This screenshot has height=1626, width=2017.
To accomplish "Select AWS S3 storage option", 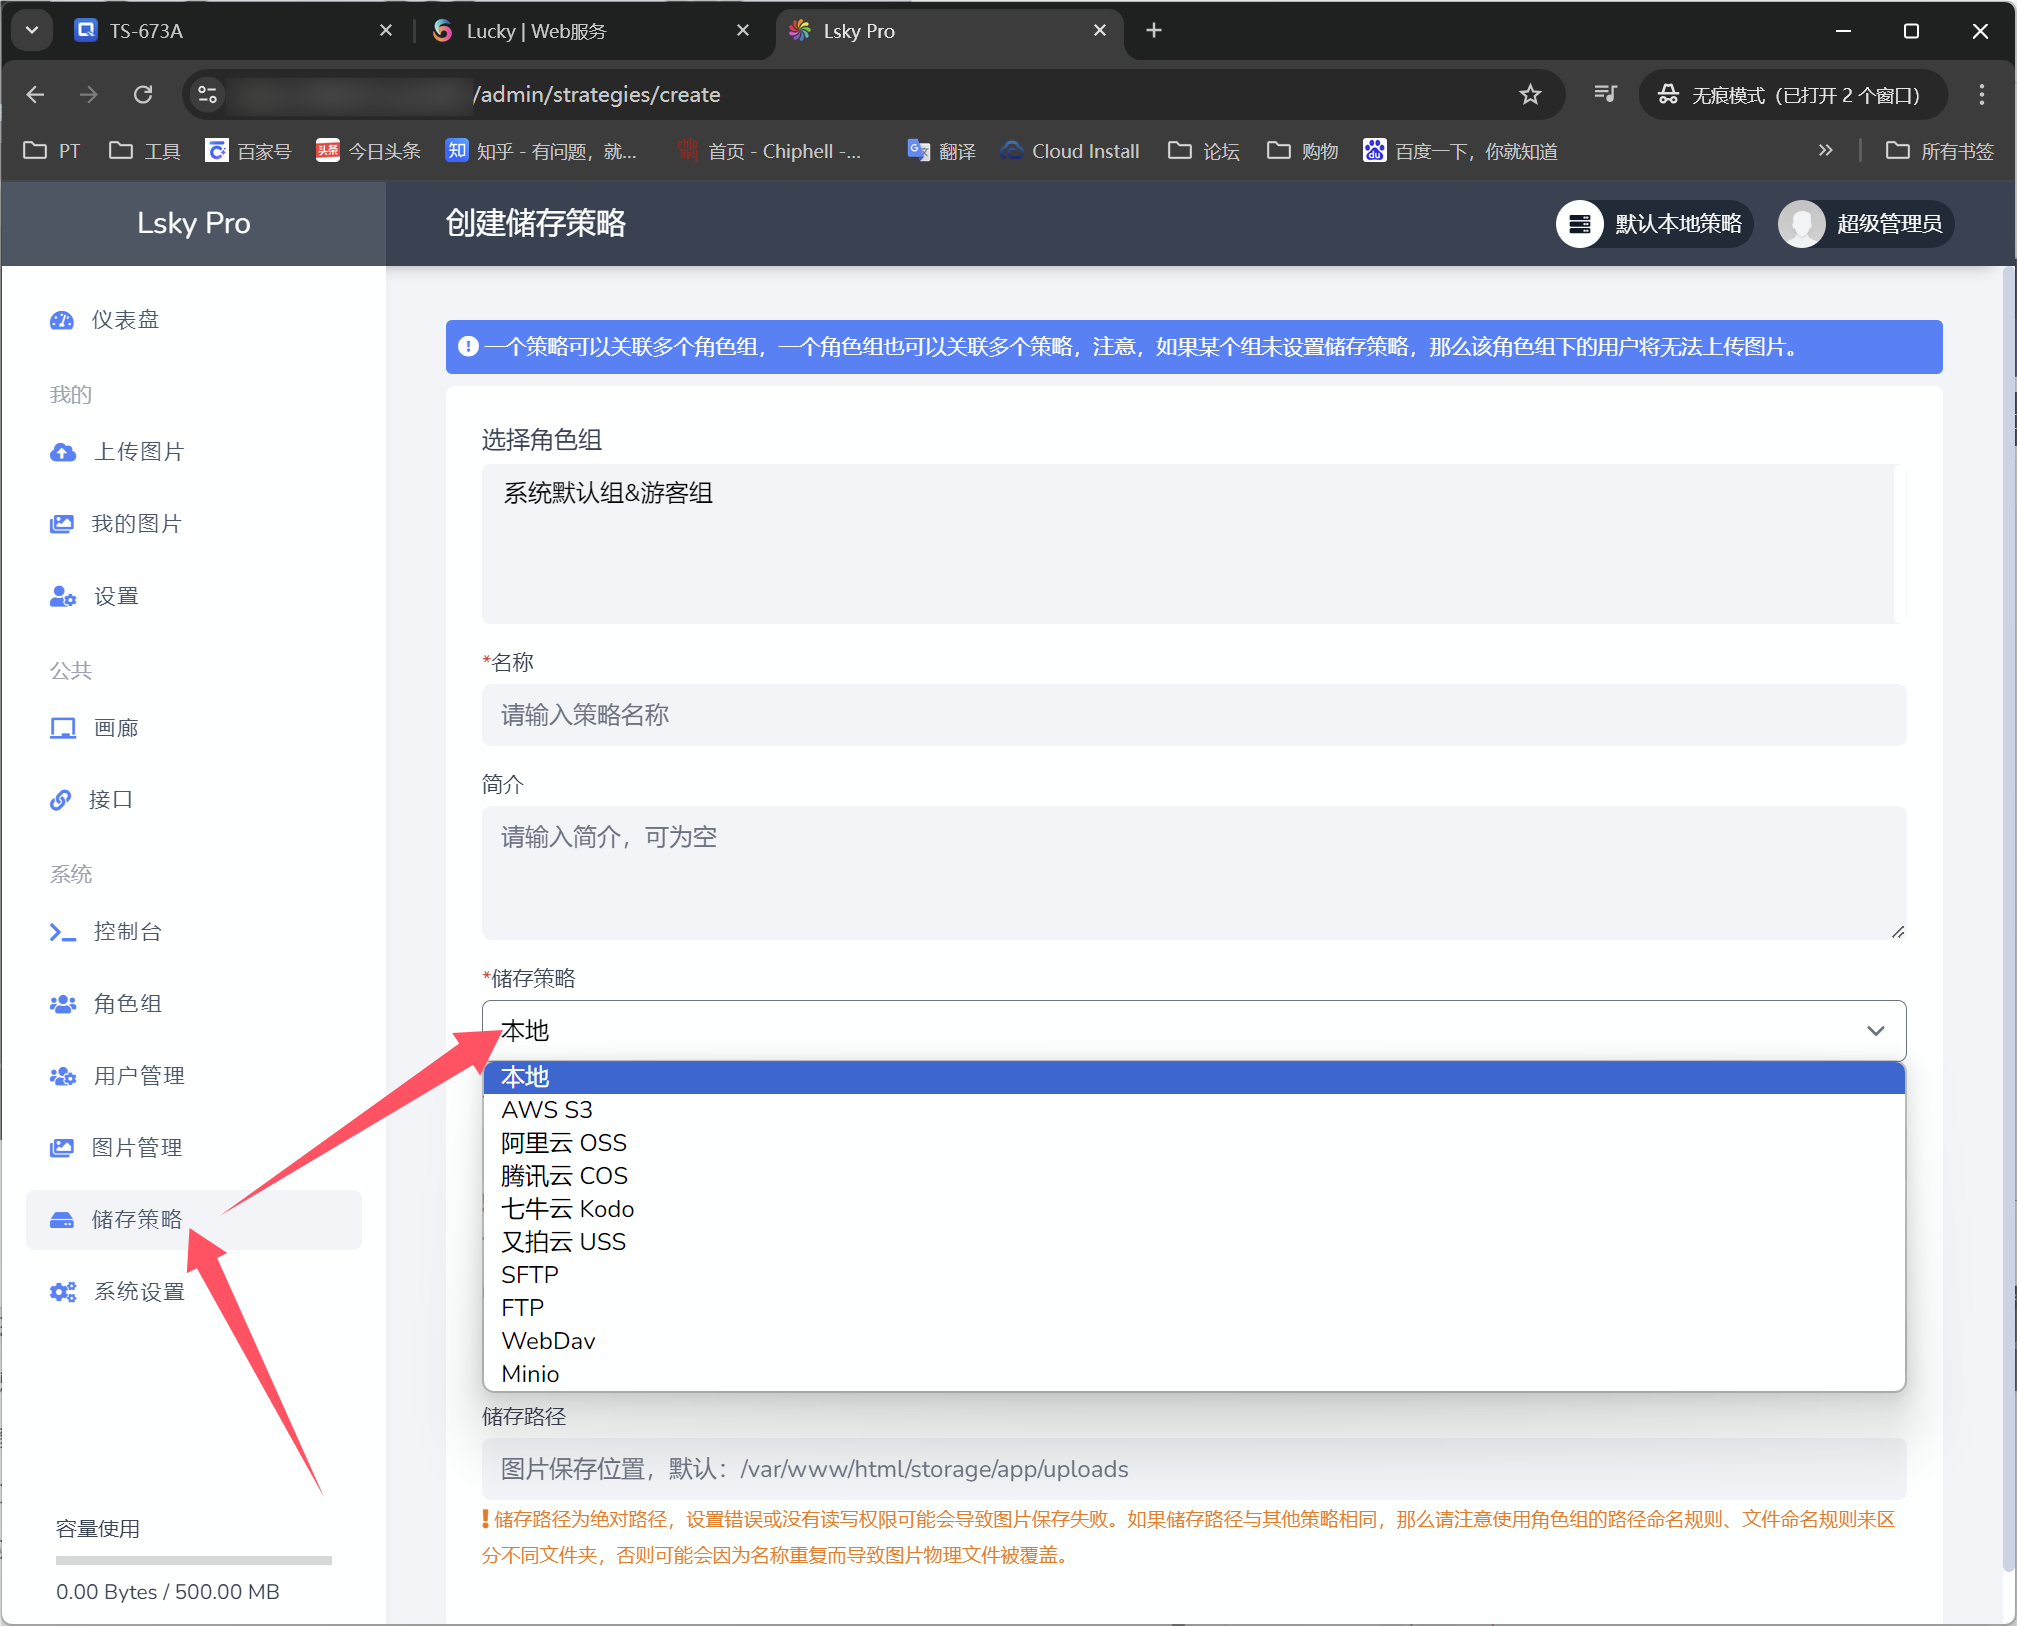I will coord(1194,1110).
